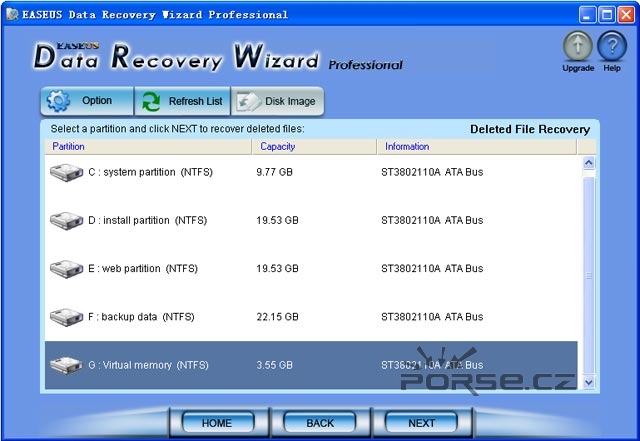The width and height of the screenshot is (640, 441).
Task: Click the Refresh List button label
Action: click(196, 101)
